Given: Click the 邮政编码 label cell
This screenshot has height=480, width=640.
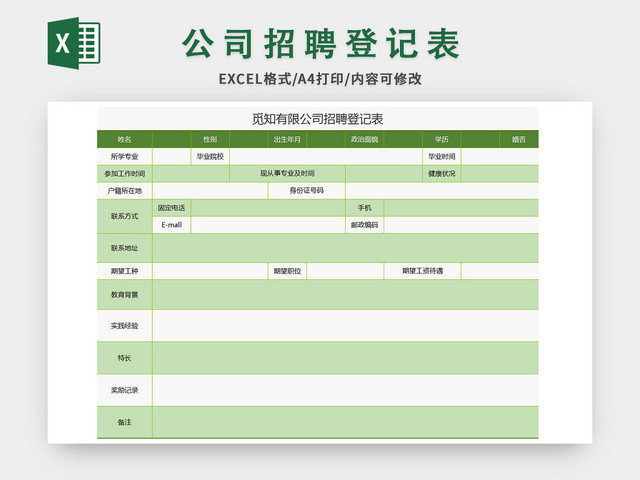Looking at the screenshot, I should [x=364, y=225].
